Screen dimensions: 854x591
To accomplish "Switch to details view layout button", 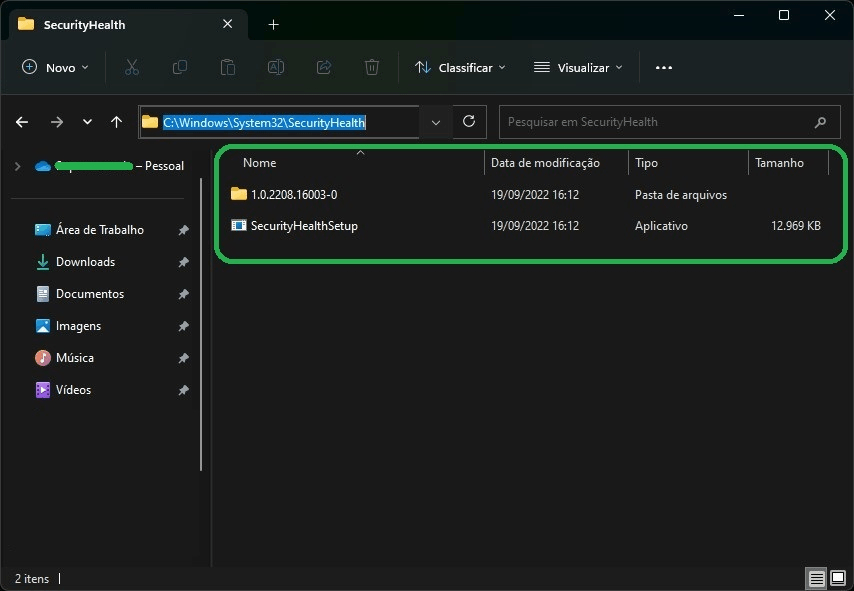I will tap(816, 578).
